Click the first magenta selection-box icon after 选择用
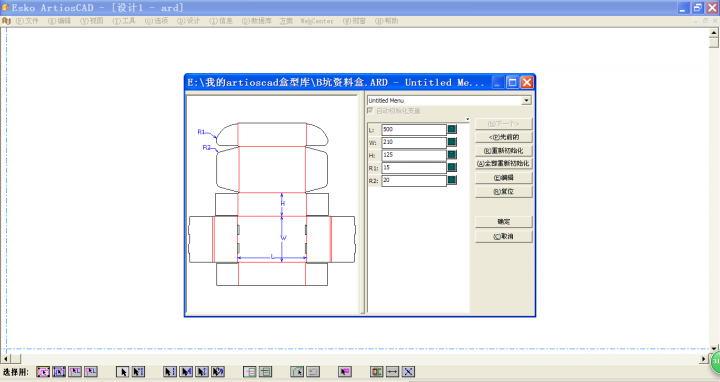720x382 pixels. 43,371
